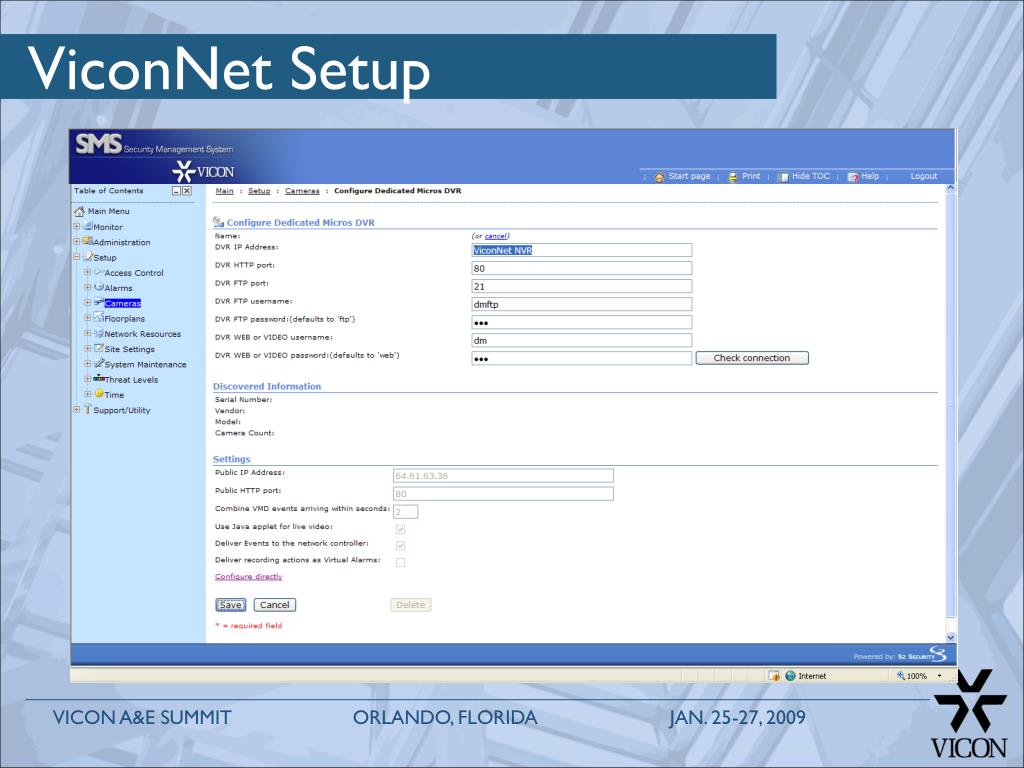Click the Threat Levels icon
This screenshot has width=1024, height=768.
pyautogui.click(x=99, y=378)
